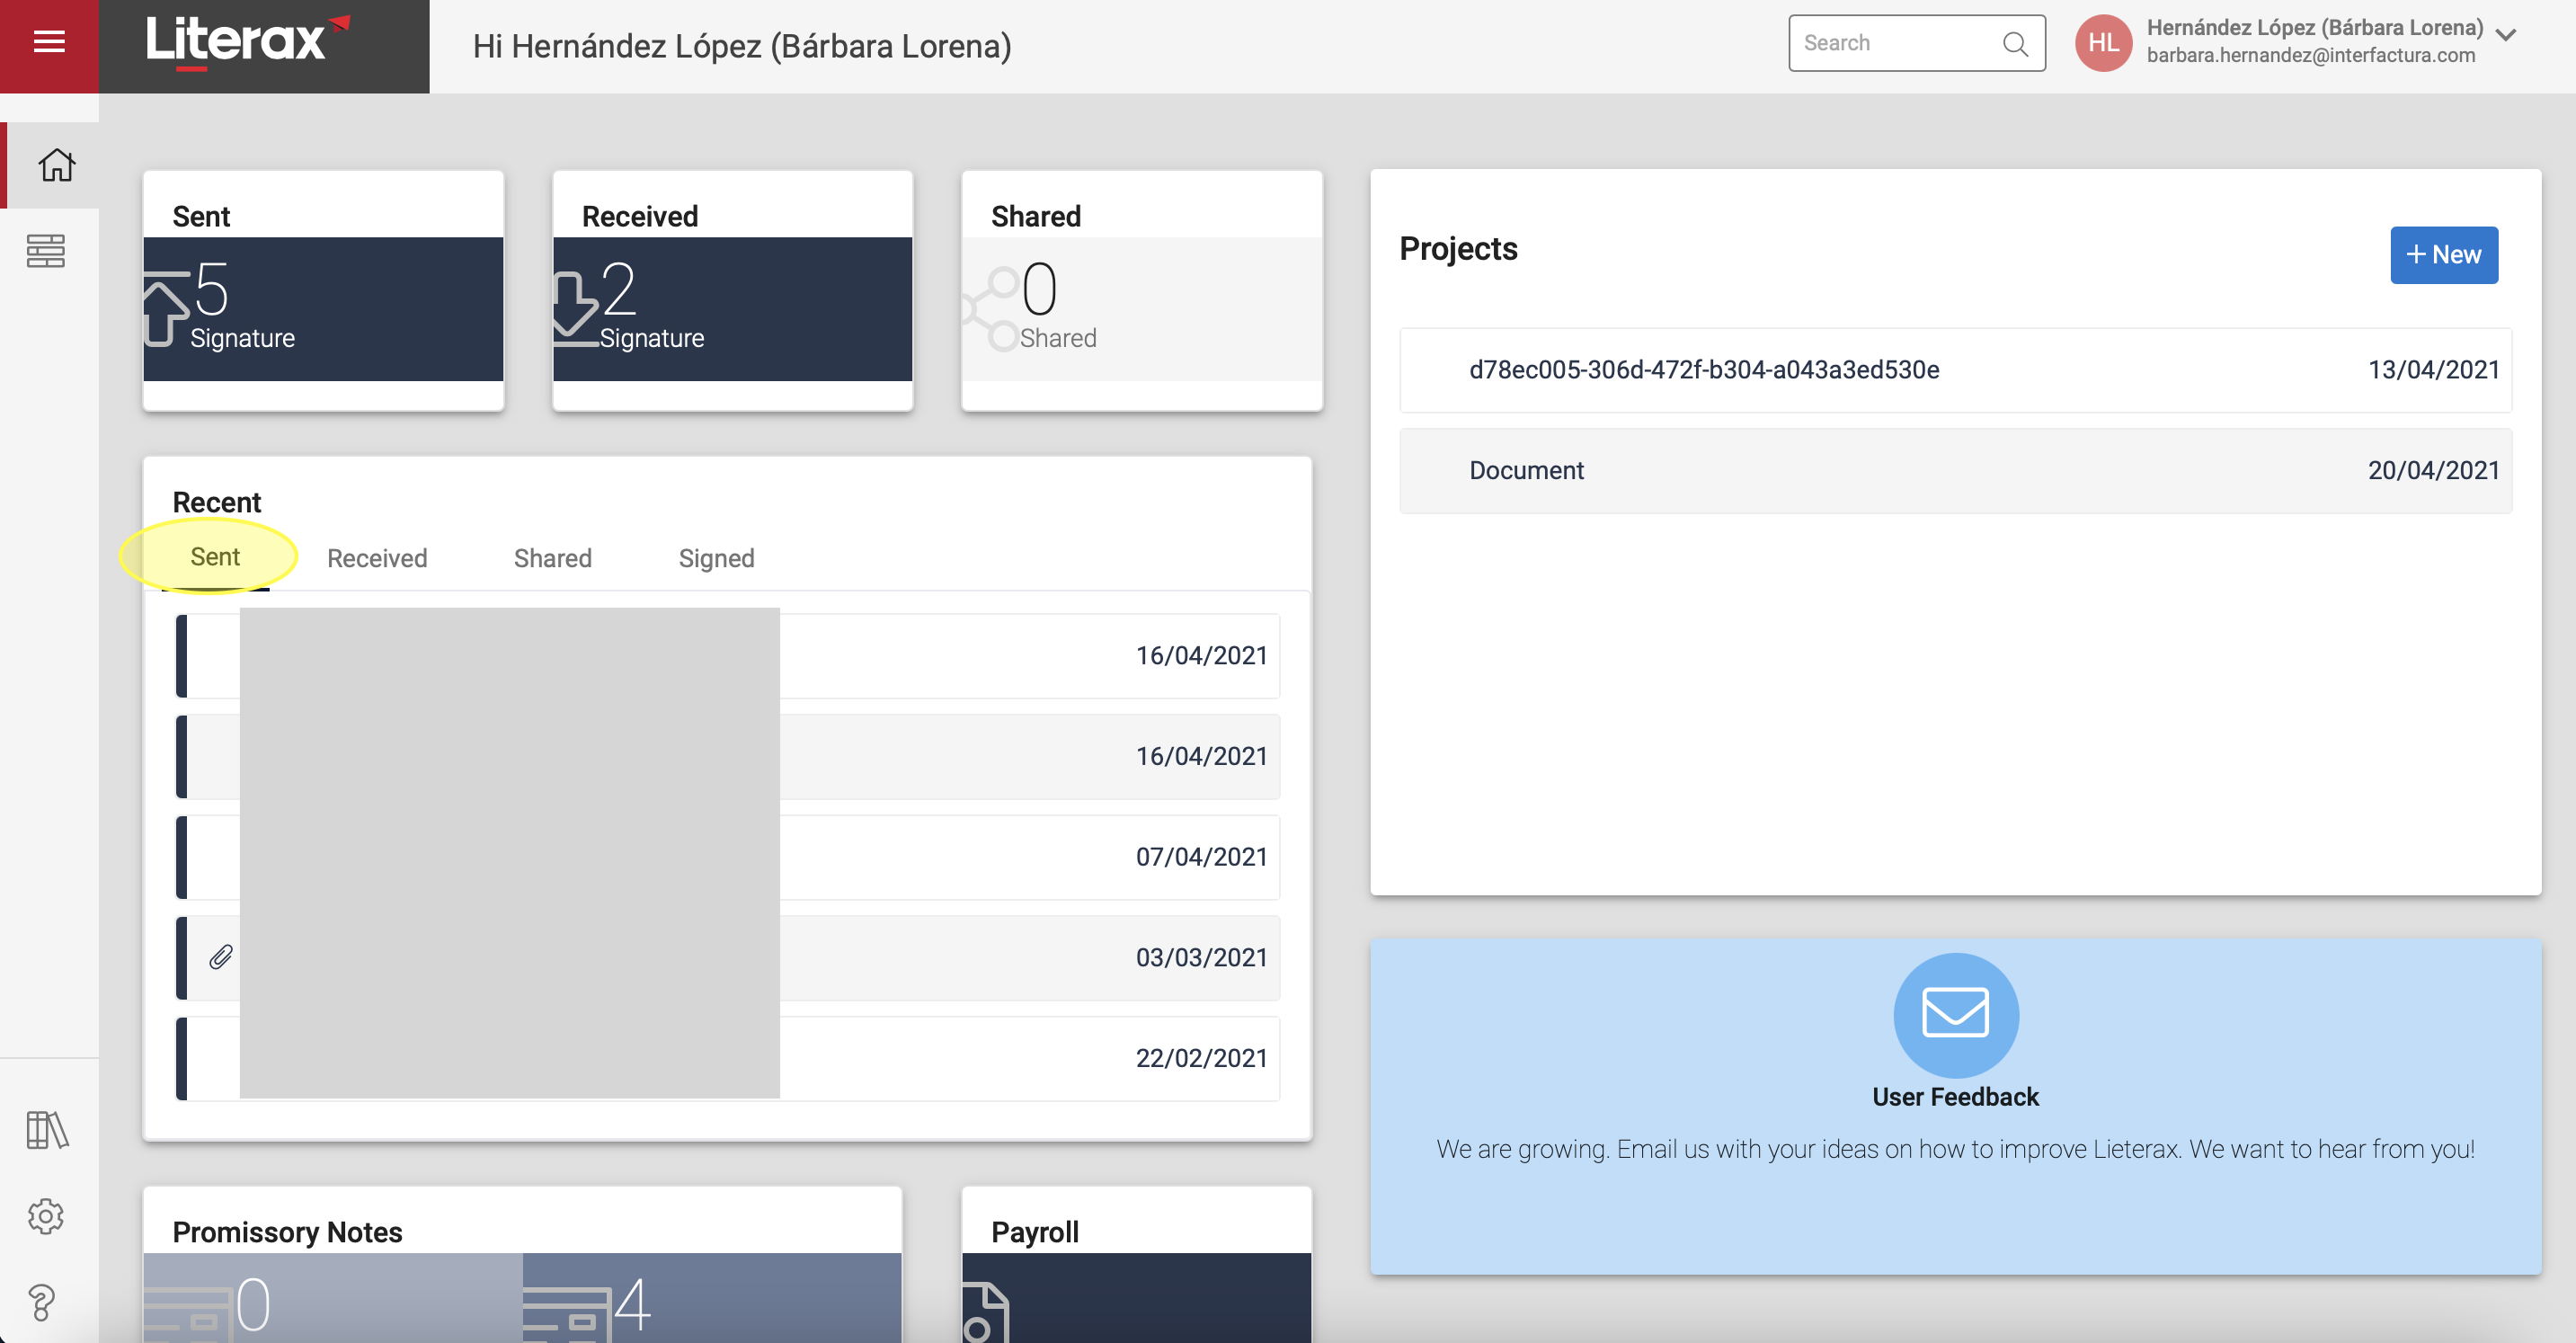2576x1343 pixels.
Task: Click the 22/02/2021 recent document date
Action: 1201,1059
